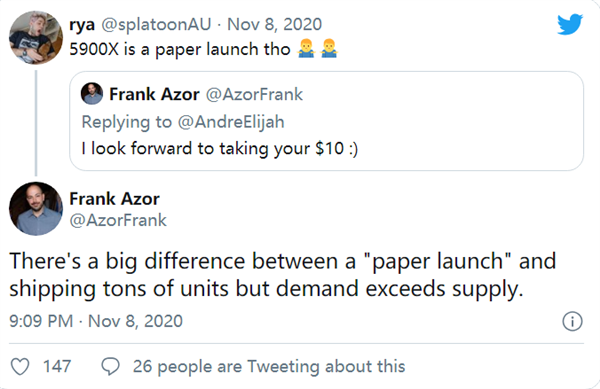Image resolution: width=600 pixels, height=389 pixels.
Task: Open the @splatoonAU handle
Action: pyautogui.click(x=156, y=24)
